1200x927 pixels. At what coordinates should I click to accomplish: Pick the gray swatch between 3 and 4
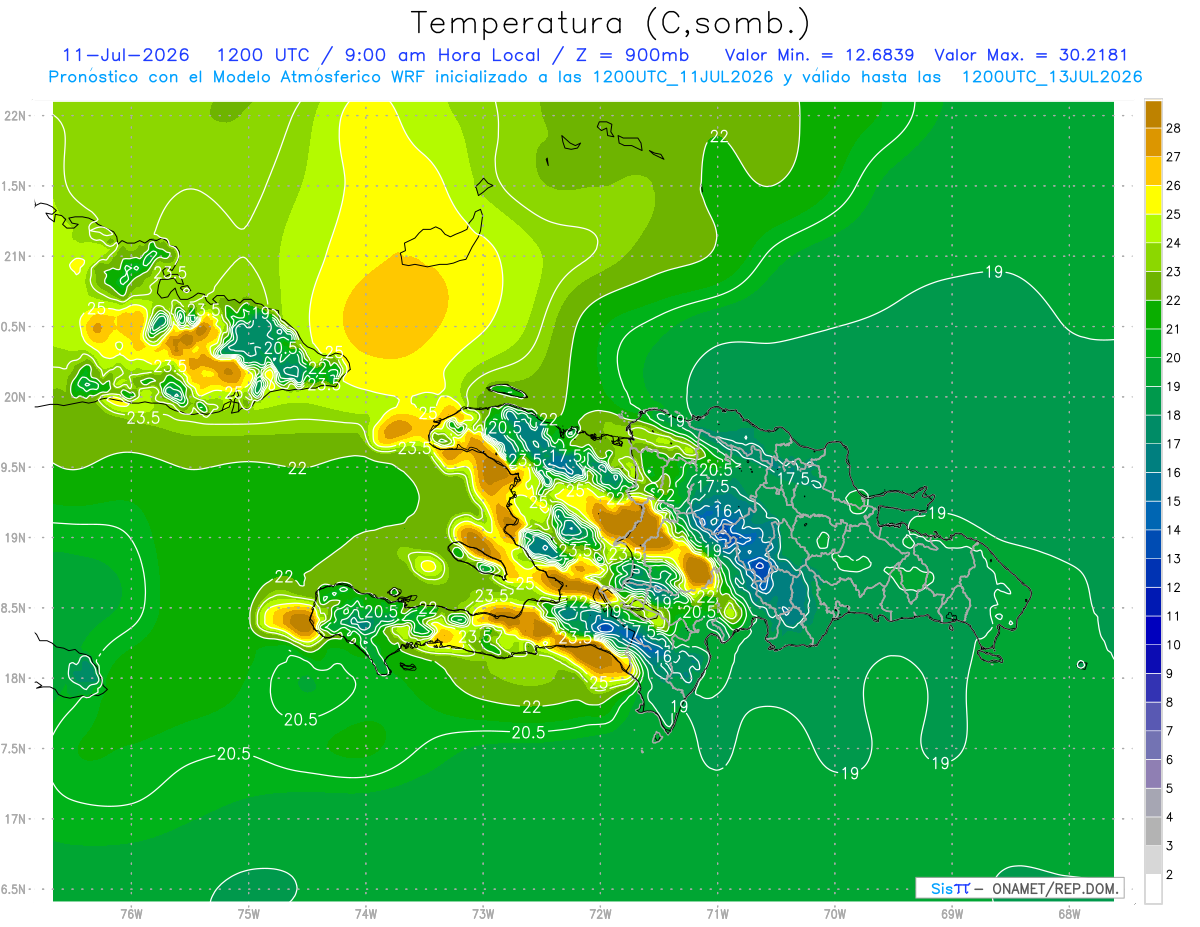click(x=1153, y=831)
